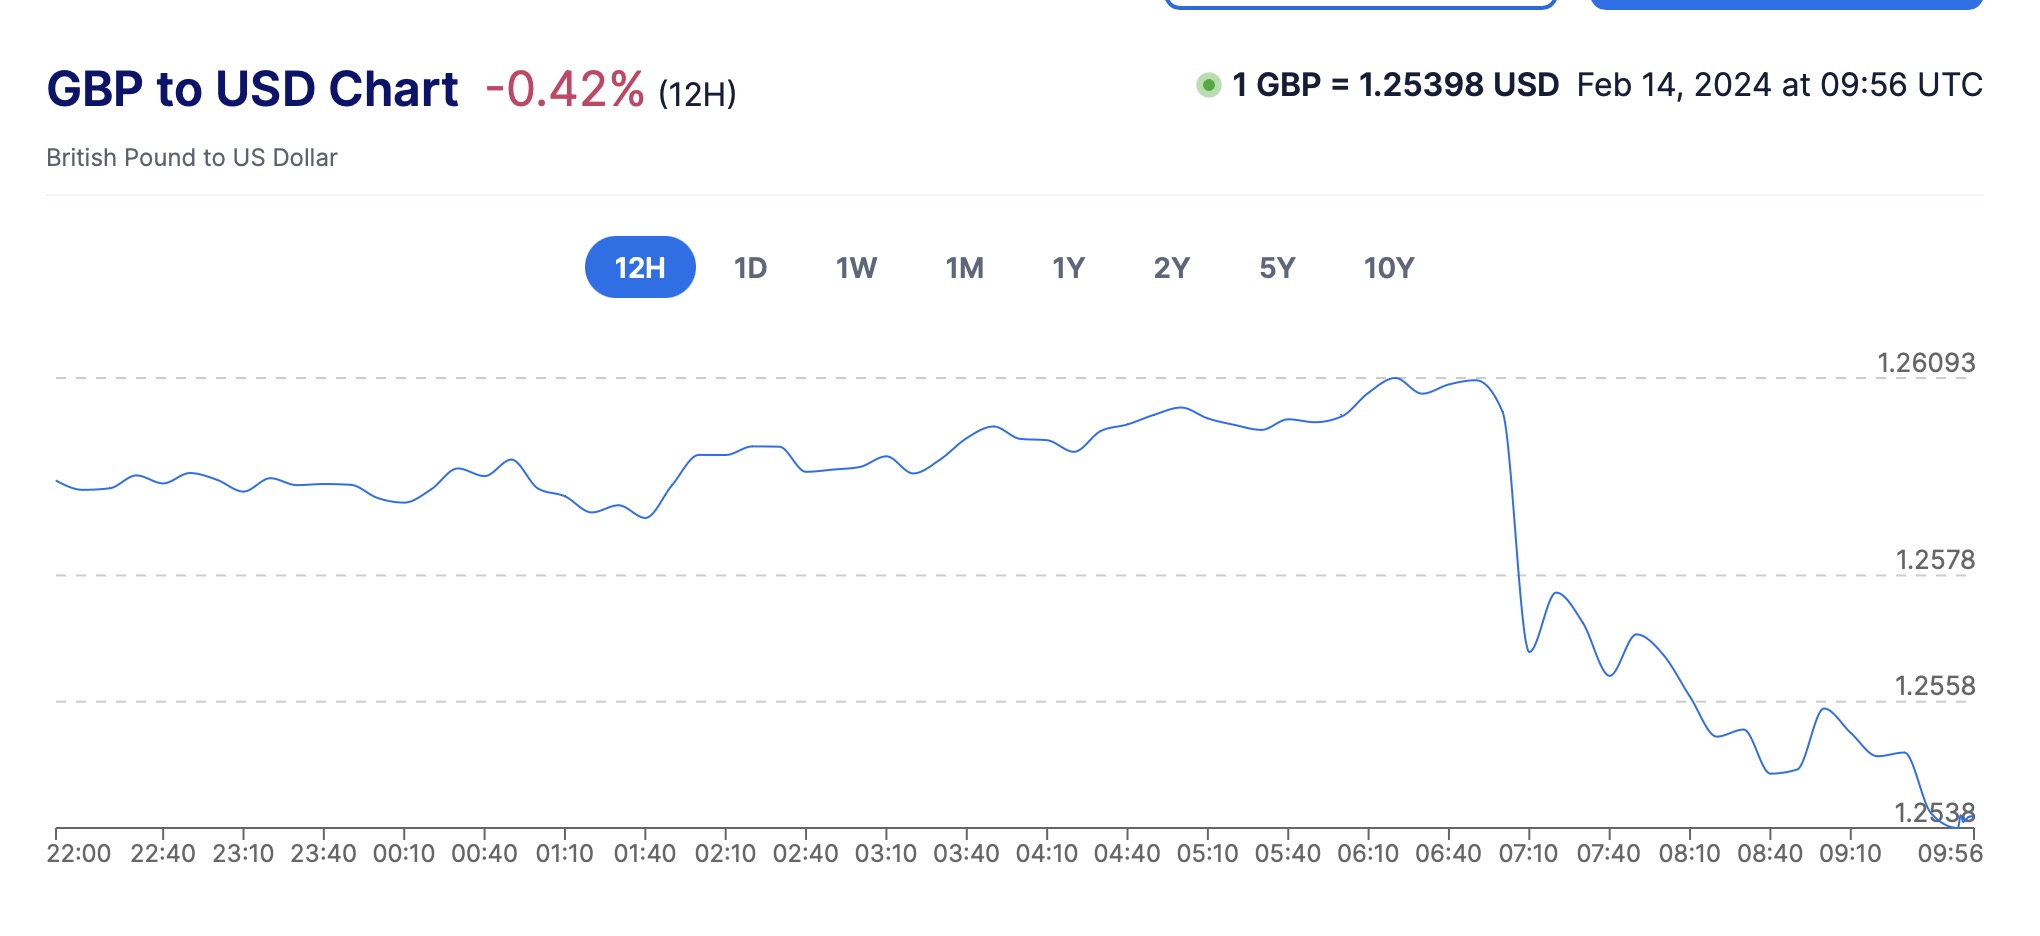Switch chart to 1D range
Image resolution: width=2040 pixels, height=936 pixels.
tap(750, 268)
